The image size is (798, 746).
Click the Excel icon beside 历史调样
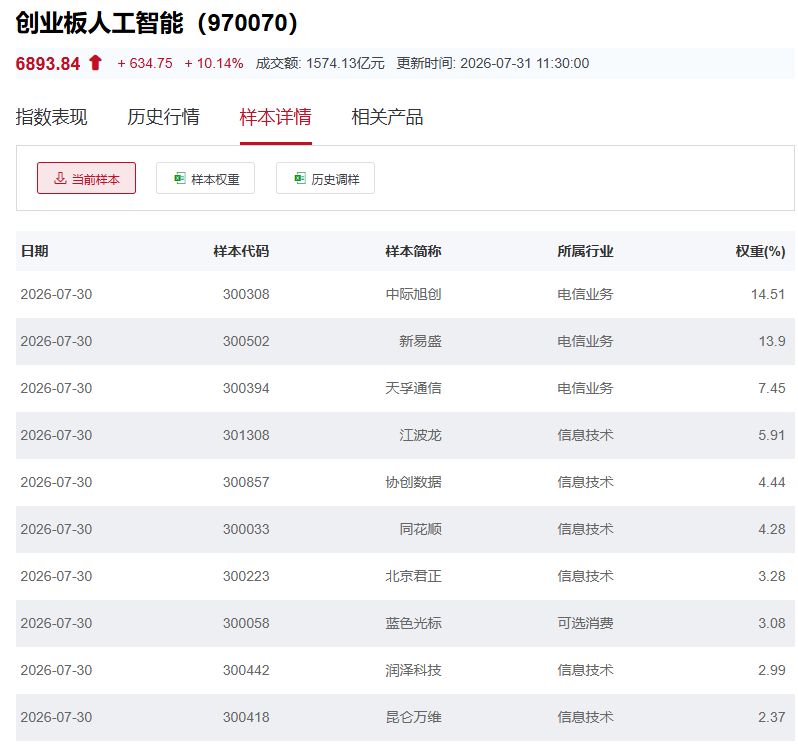point(300,178)
